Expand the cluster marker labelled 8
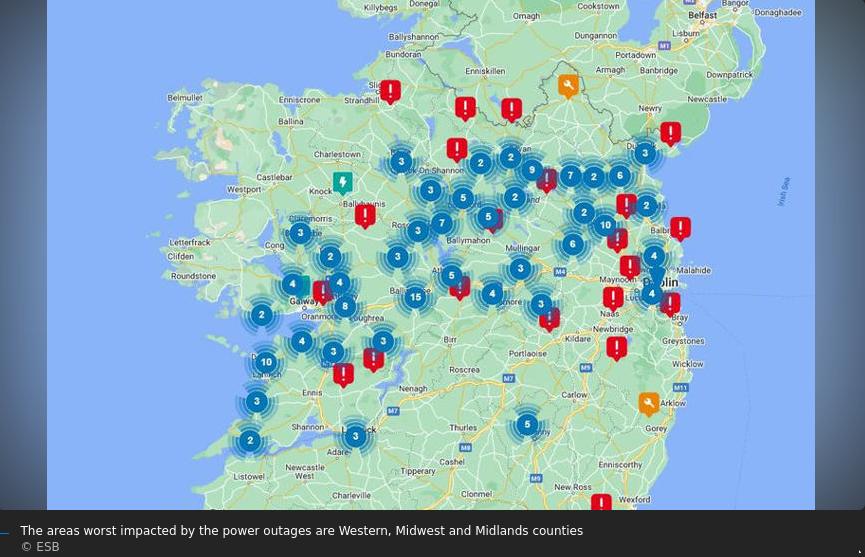 345,306
